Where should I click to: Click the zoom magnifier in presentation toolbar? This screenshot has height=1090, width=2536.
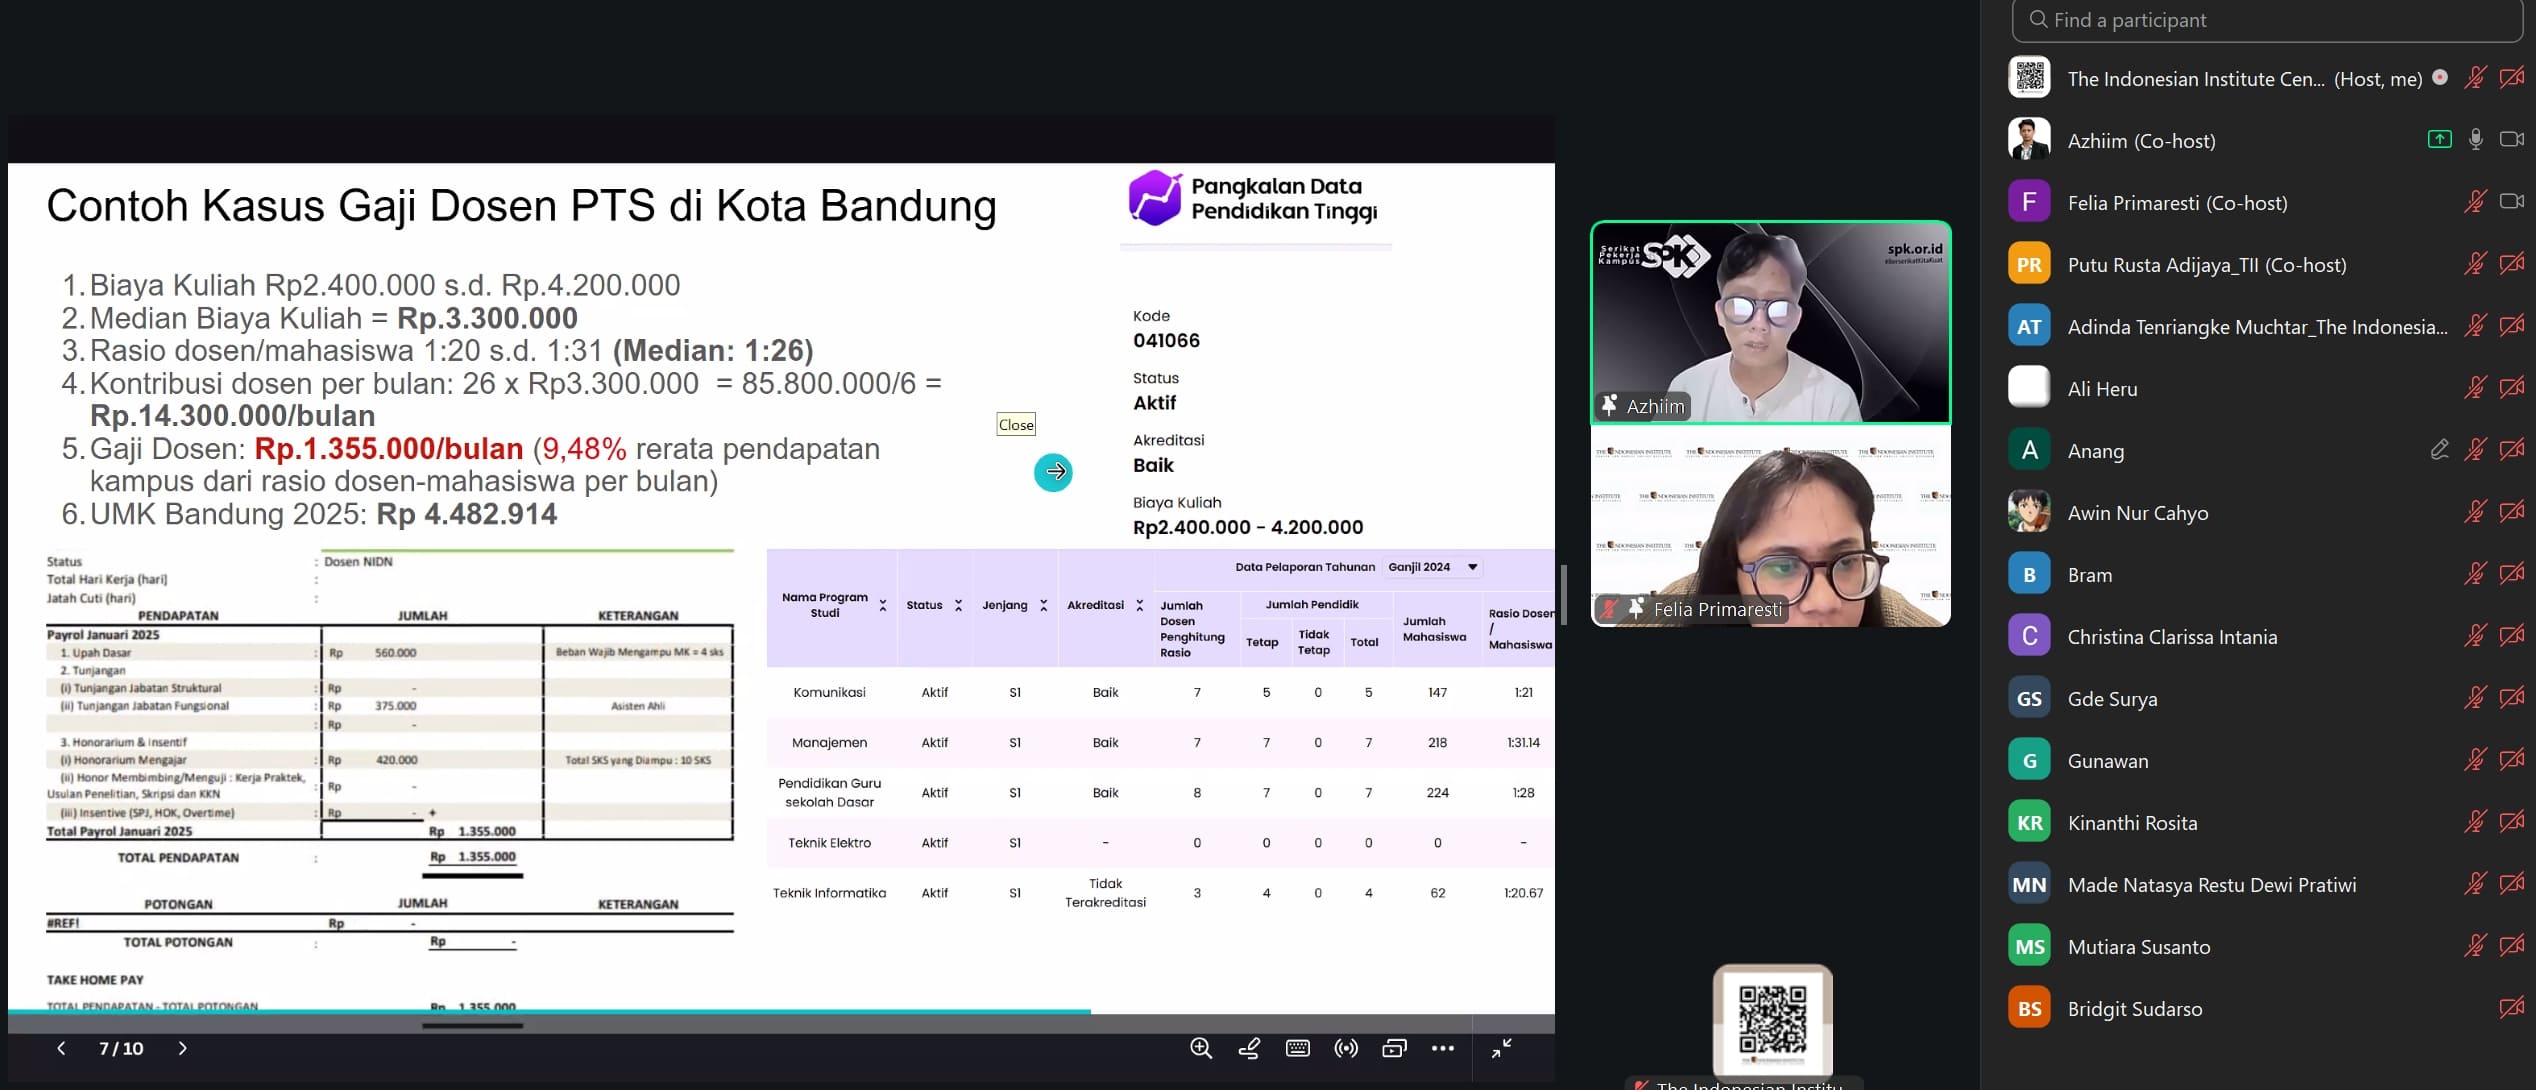(1201, 1048)
